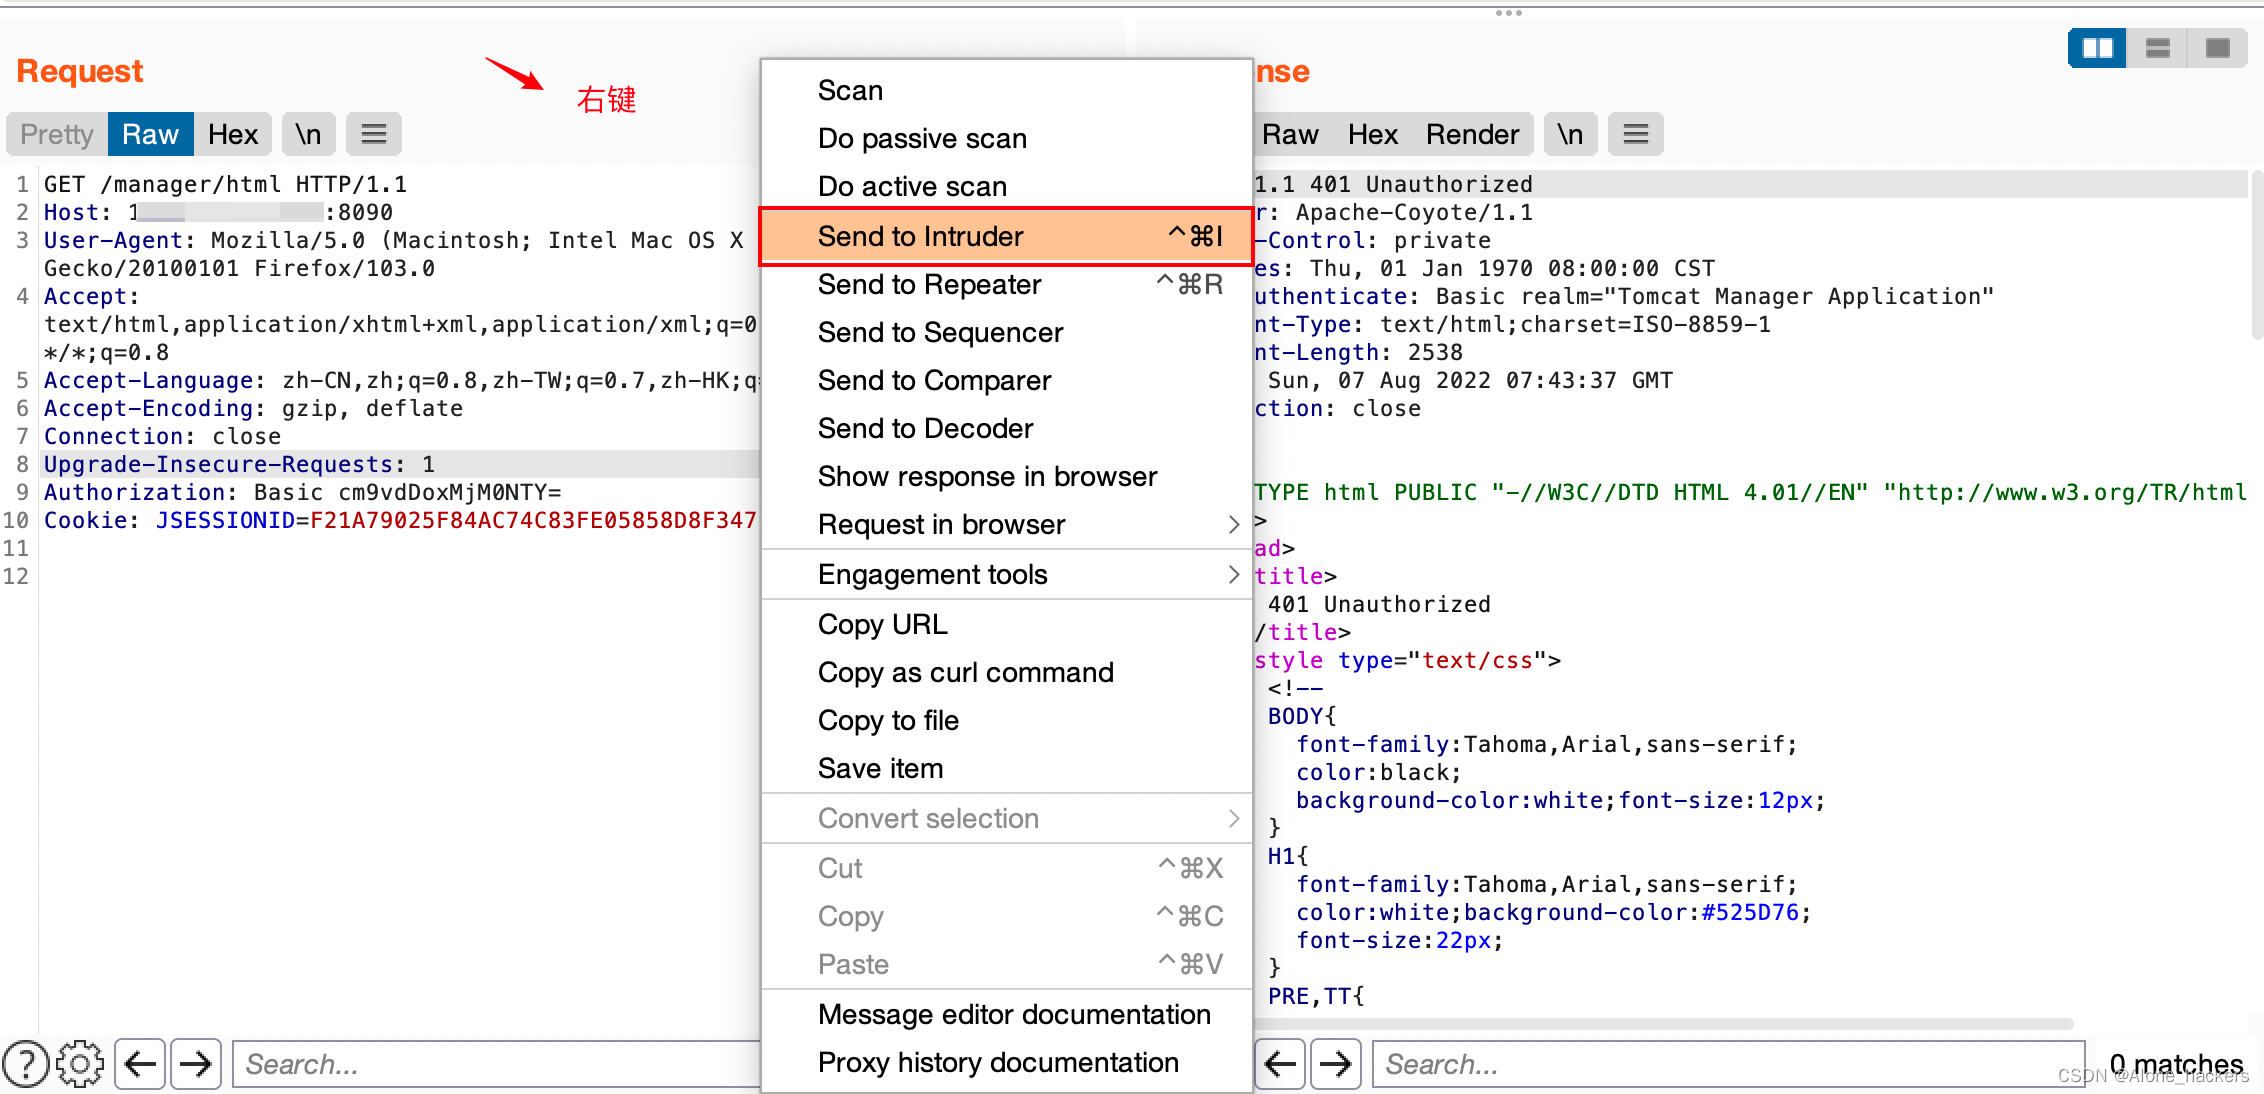This screenshot has width=2264, height=1094.
Task: Select combined tabbed layout icon
Action: tap(2217, 48)
